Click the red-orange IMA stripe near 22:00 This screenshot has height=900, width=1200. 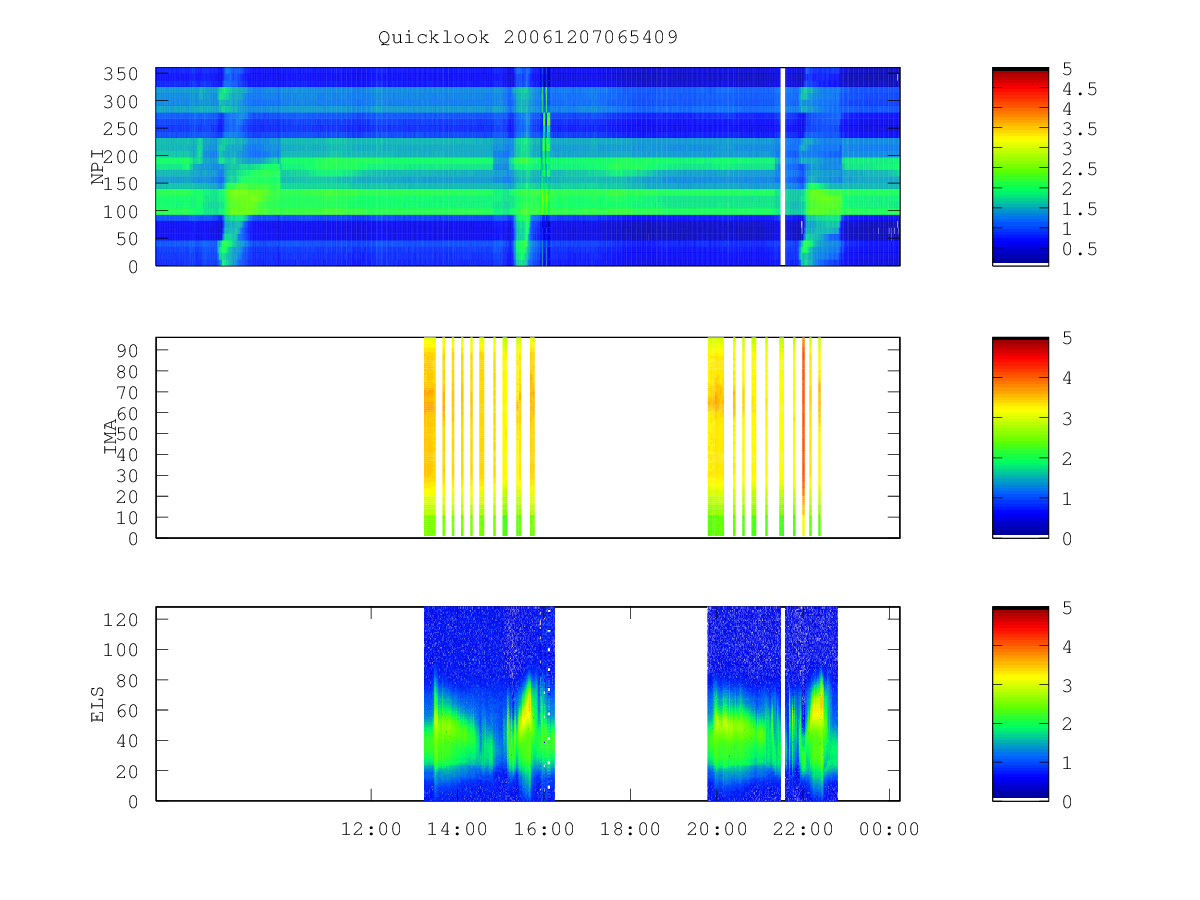pyautogui.click(x=803, y=437)
